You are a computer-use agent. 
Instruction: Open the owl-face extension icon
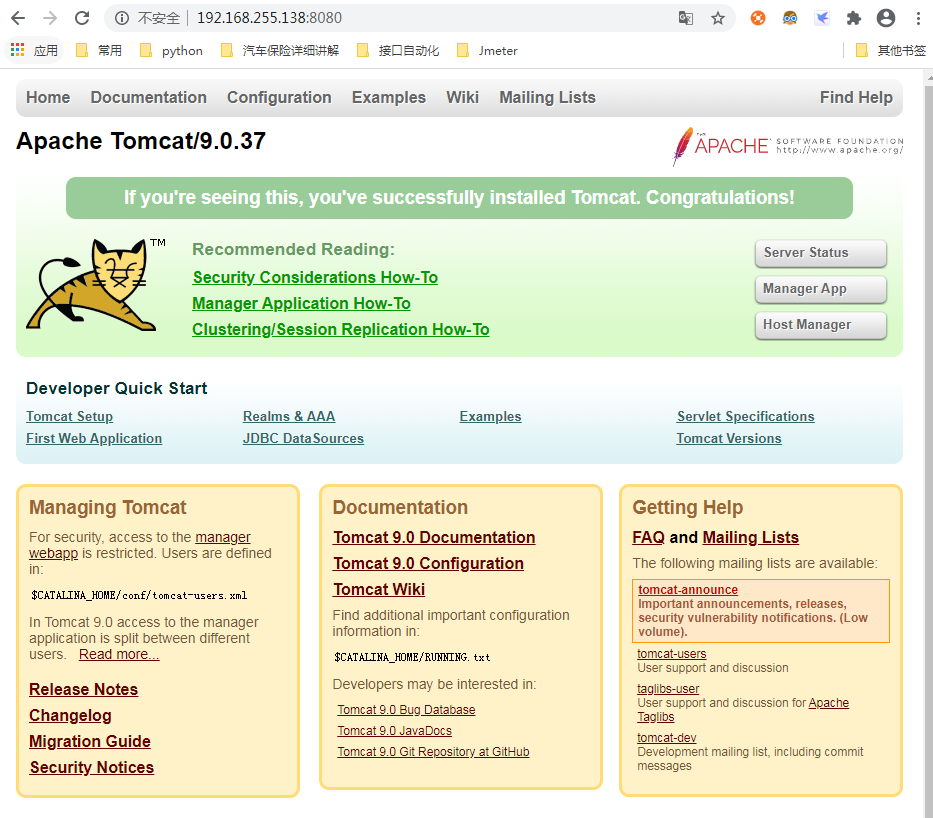tap(790, 18)
